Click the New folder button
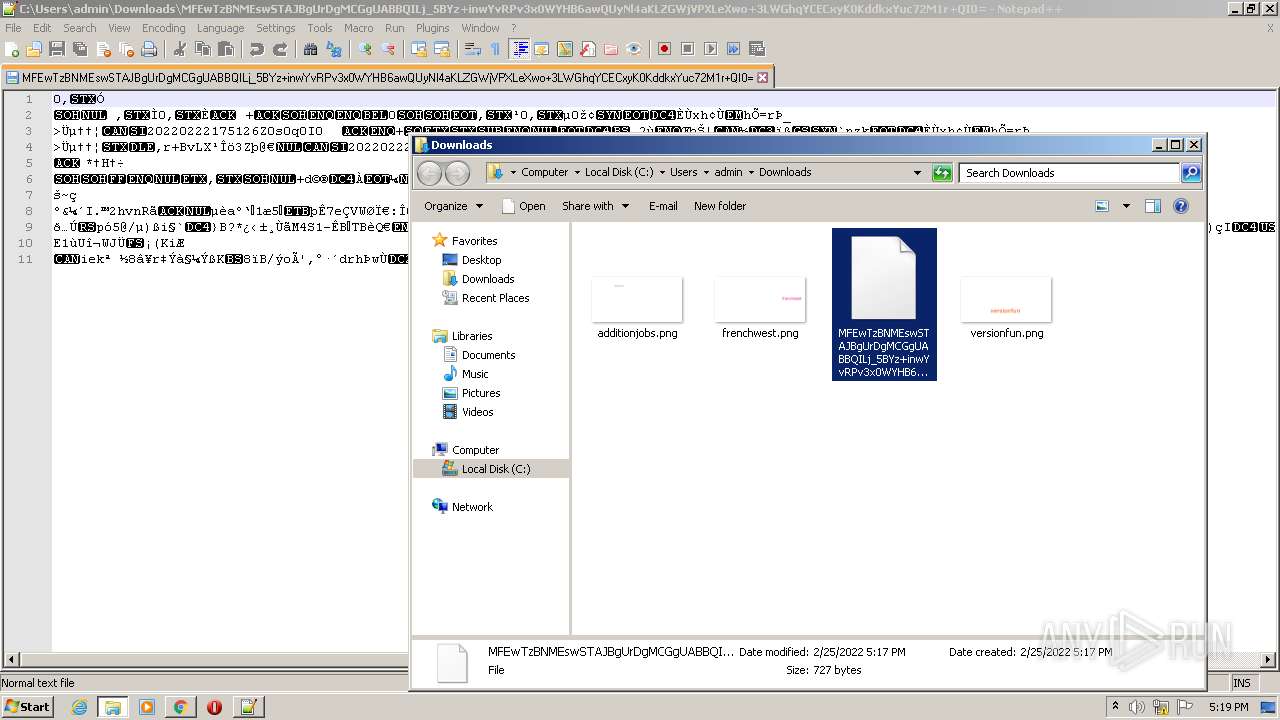The width and height of the screenshot is (1280, 720). point(720,206)
